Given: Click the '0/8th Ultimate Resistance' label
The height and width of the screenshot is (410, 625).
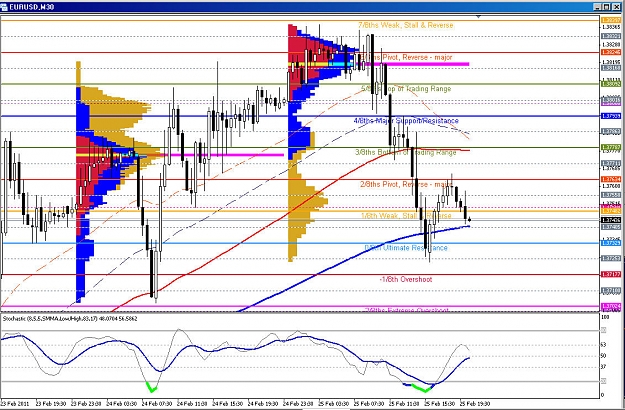Looking at the screenshot, I should (x=406, y=248).
